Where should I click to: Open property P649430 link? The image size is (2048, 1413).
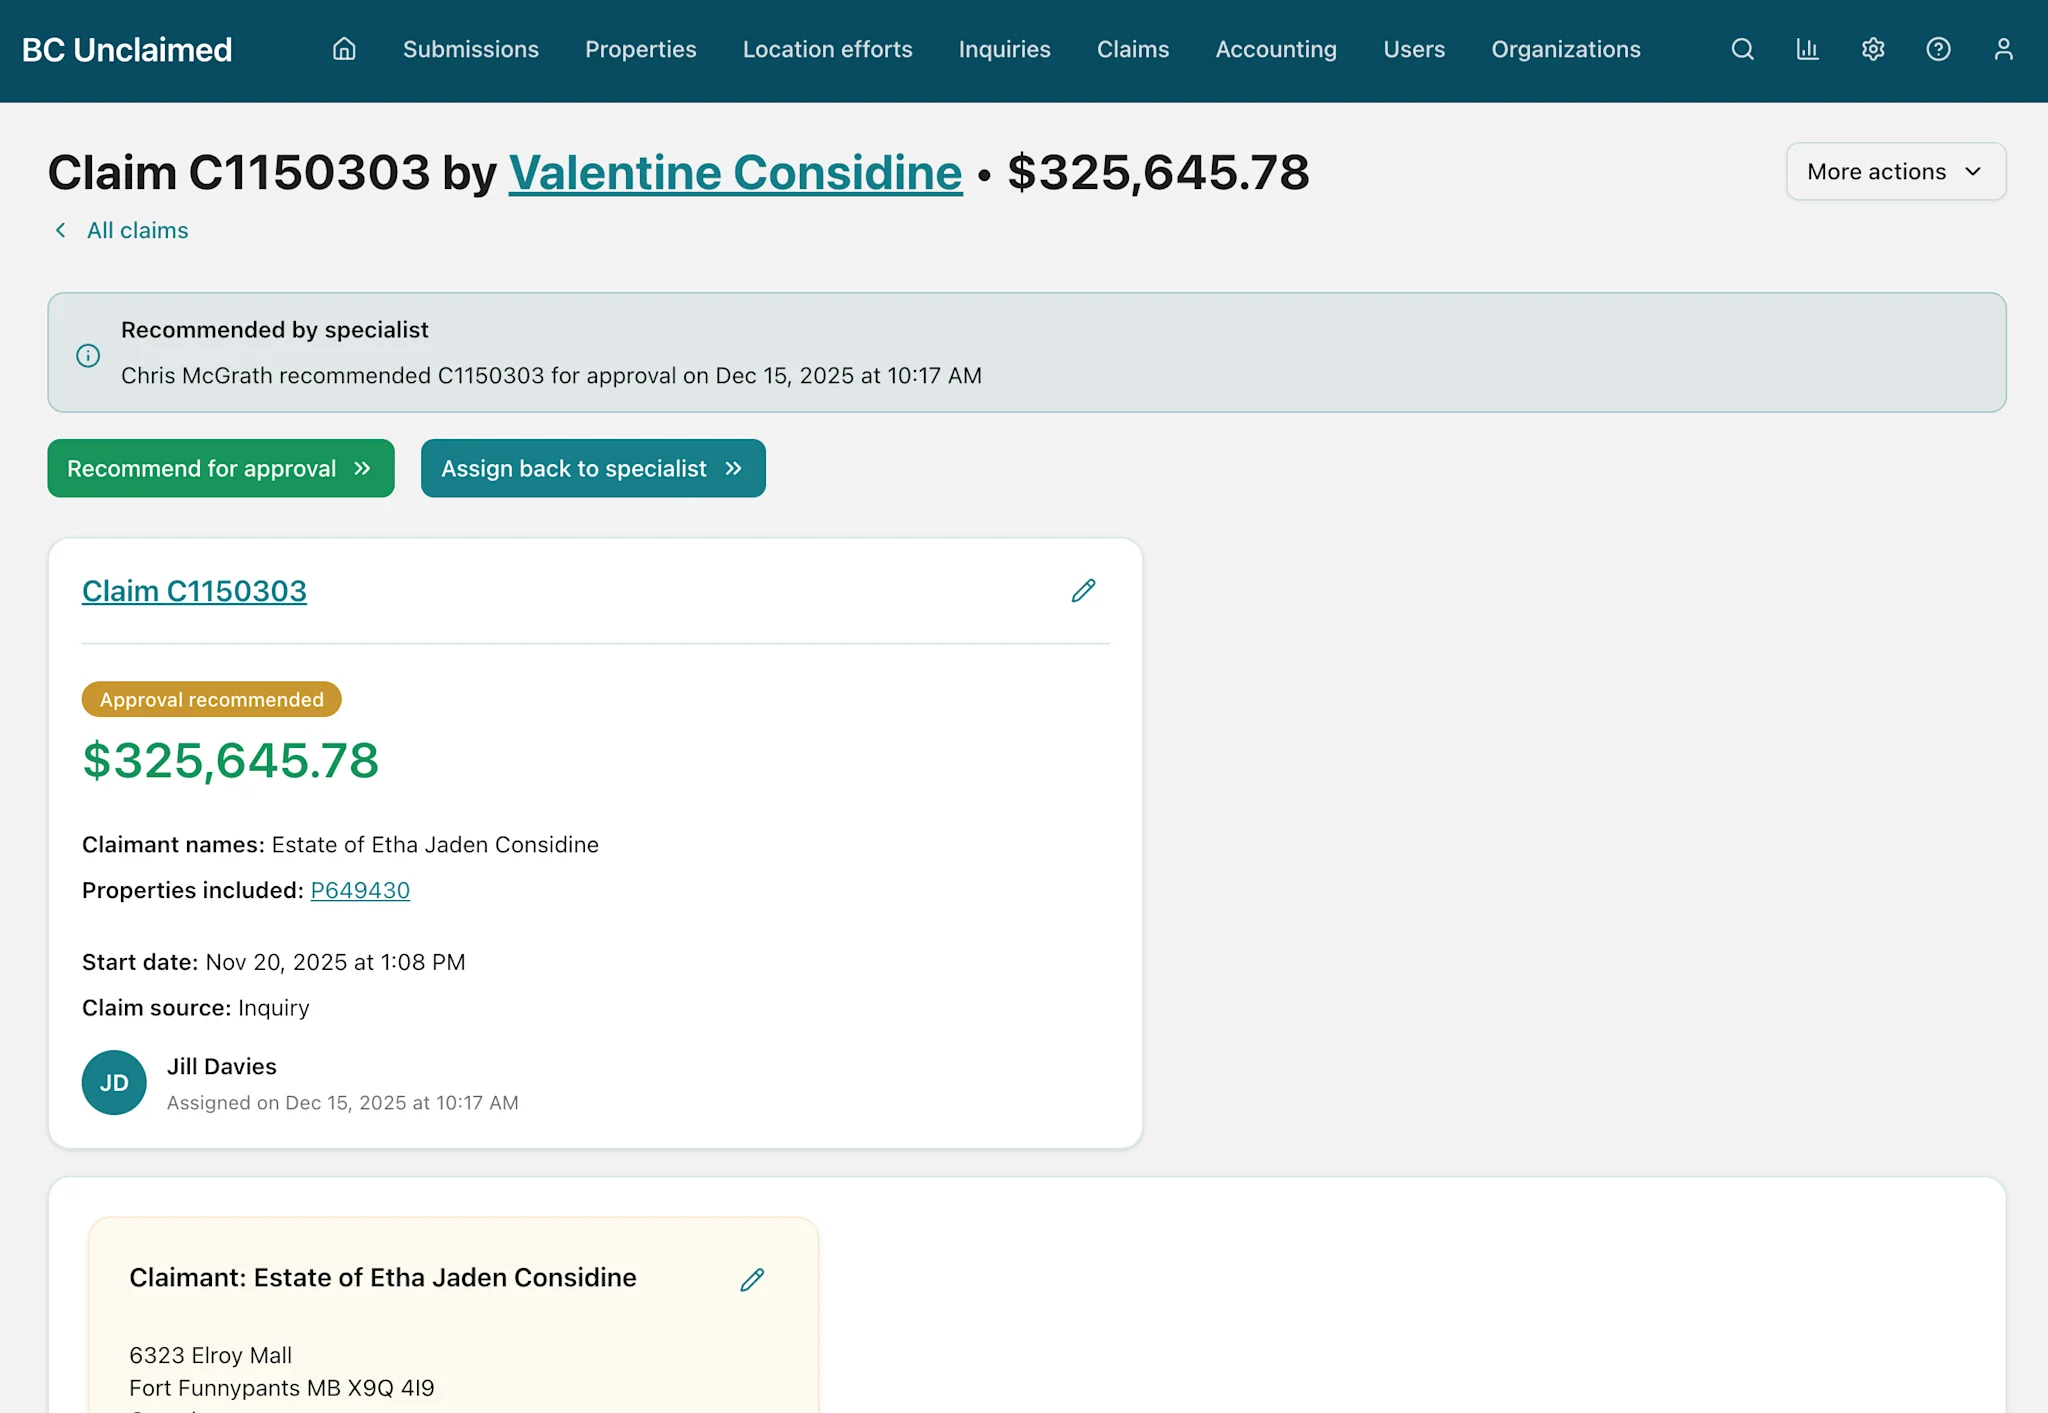[360, 890]
